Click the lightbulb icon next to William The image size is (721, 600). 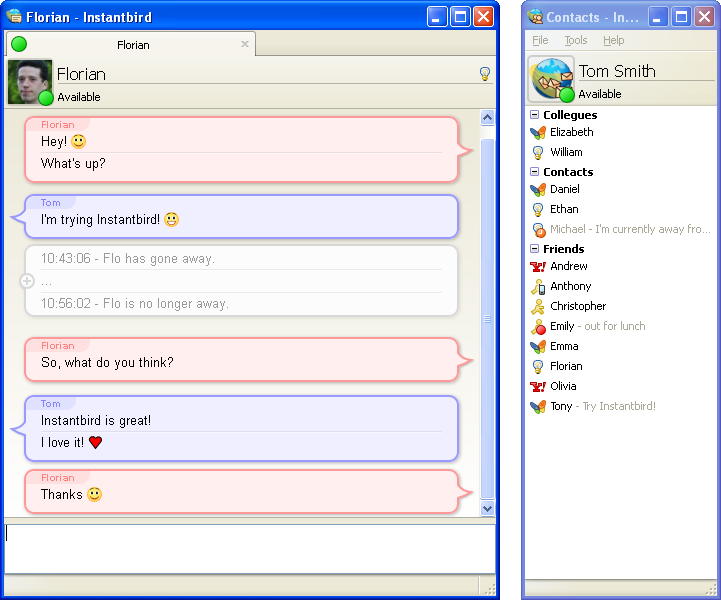538,152
